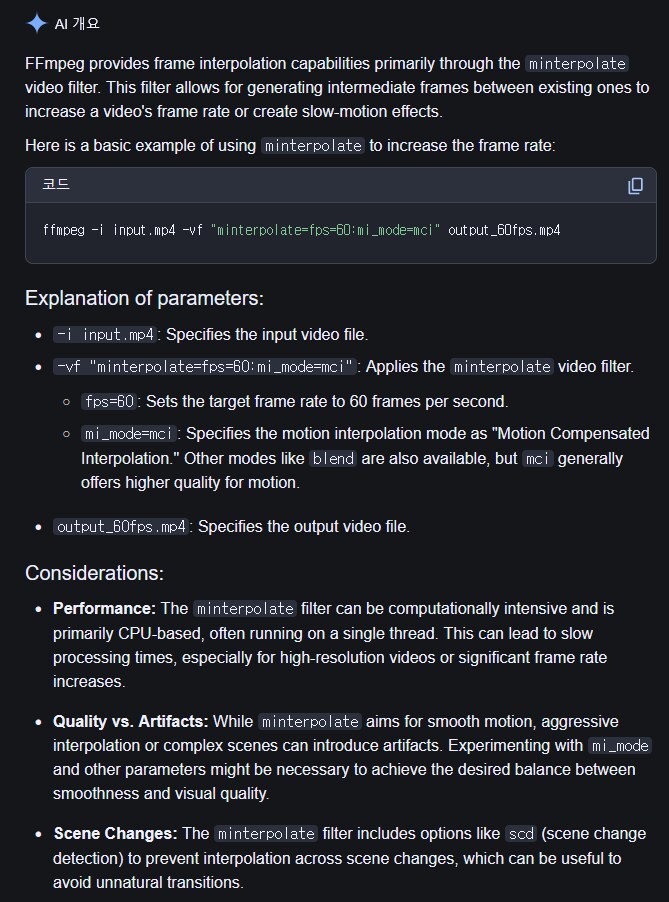The height and width of the screenshot is (902, 669).
Task: Click "minterpolate" chip in the first intro sentence
Action: (577, 63)
